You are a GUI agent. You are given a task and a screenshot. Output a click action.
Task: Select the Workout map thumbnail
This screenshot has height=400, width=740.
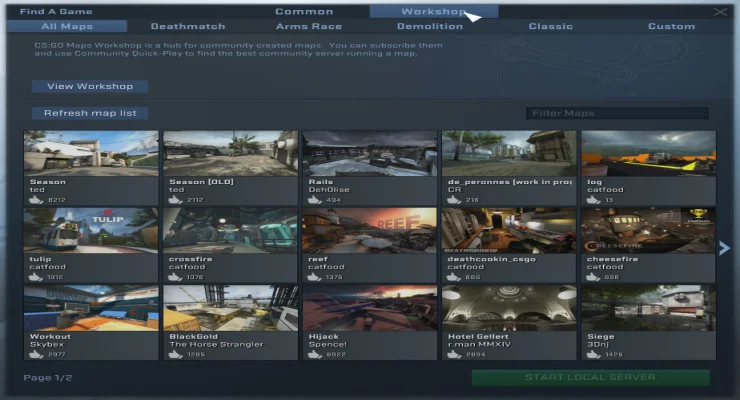coord(91,308)
